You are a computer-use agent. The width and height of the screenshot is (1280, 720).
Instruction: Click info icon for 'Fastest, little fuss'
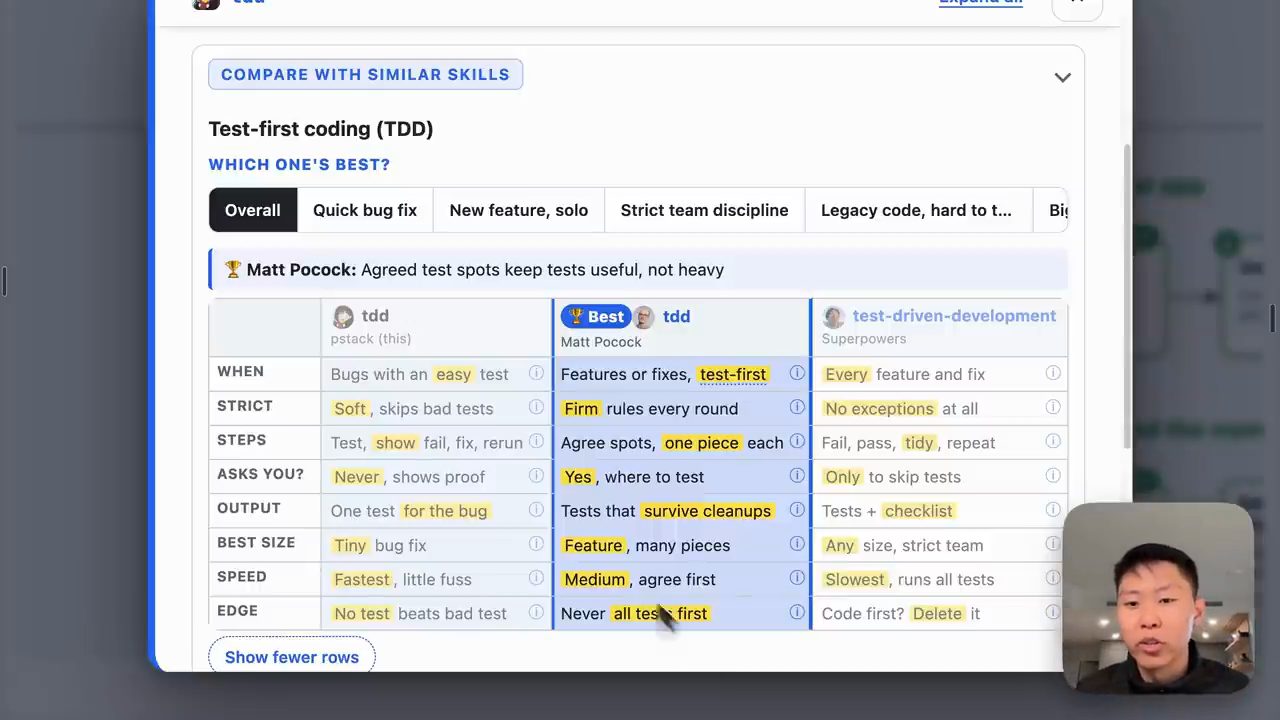click(x=536, y=578)
